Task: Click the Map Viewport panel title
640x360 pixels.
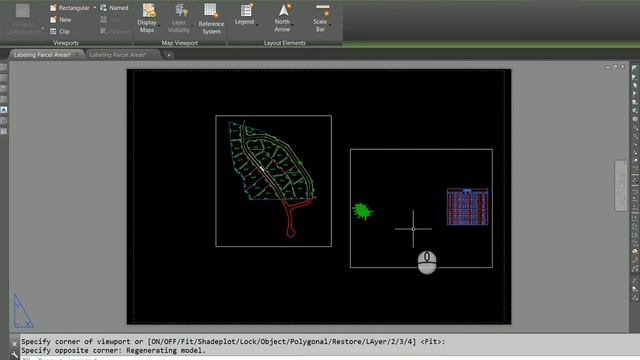Action: coord(180,43)
